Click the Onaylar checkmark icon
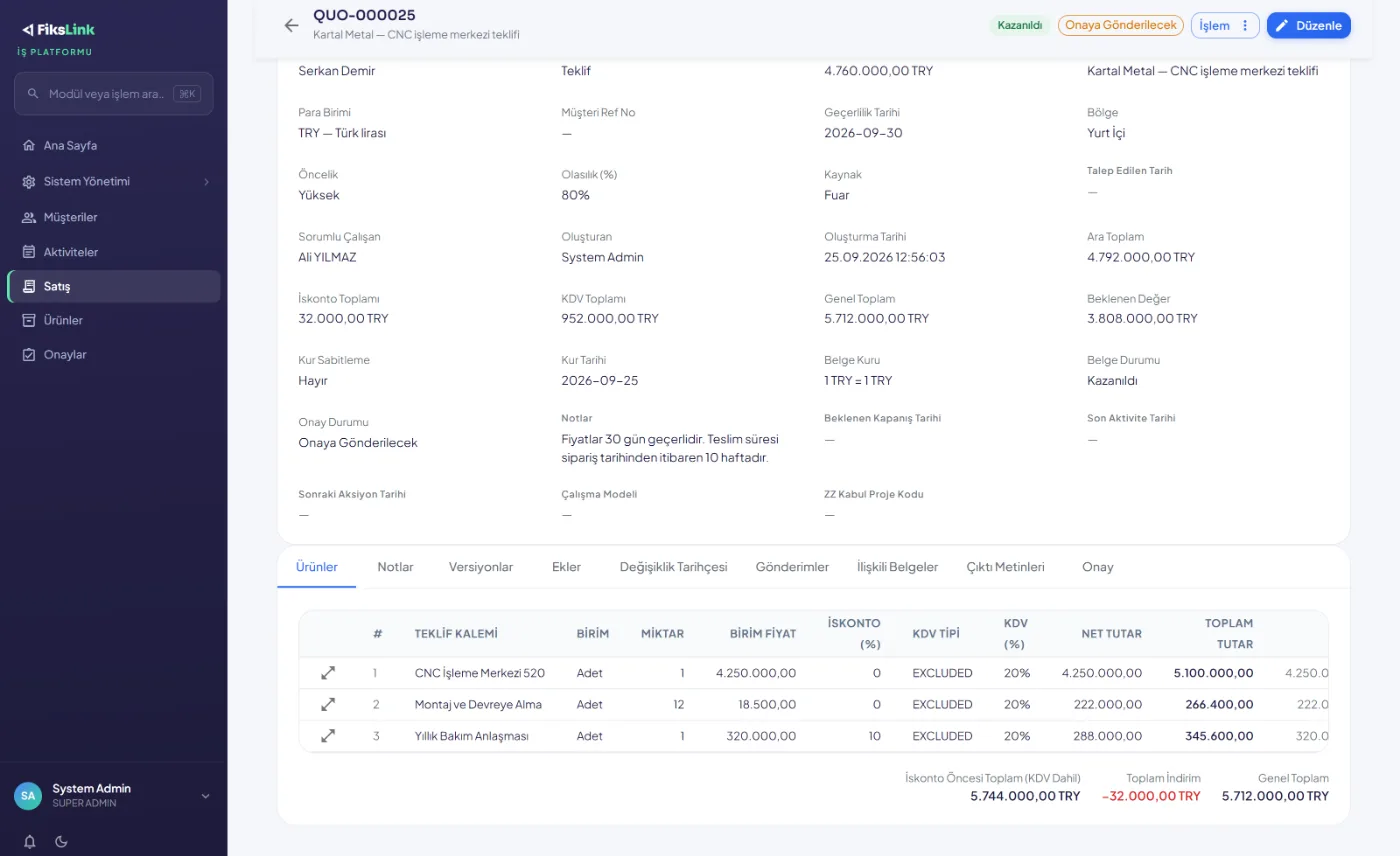 point(29,355)
